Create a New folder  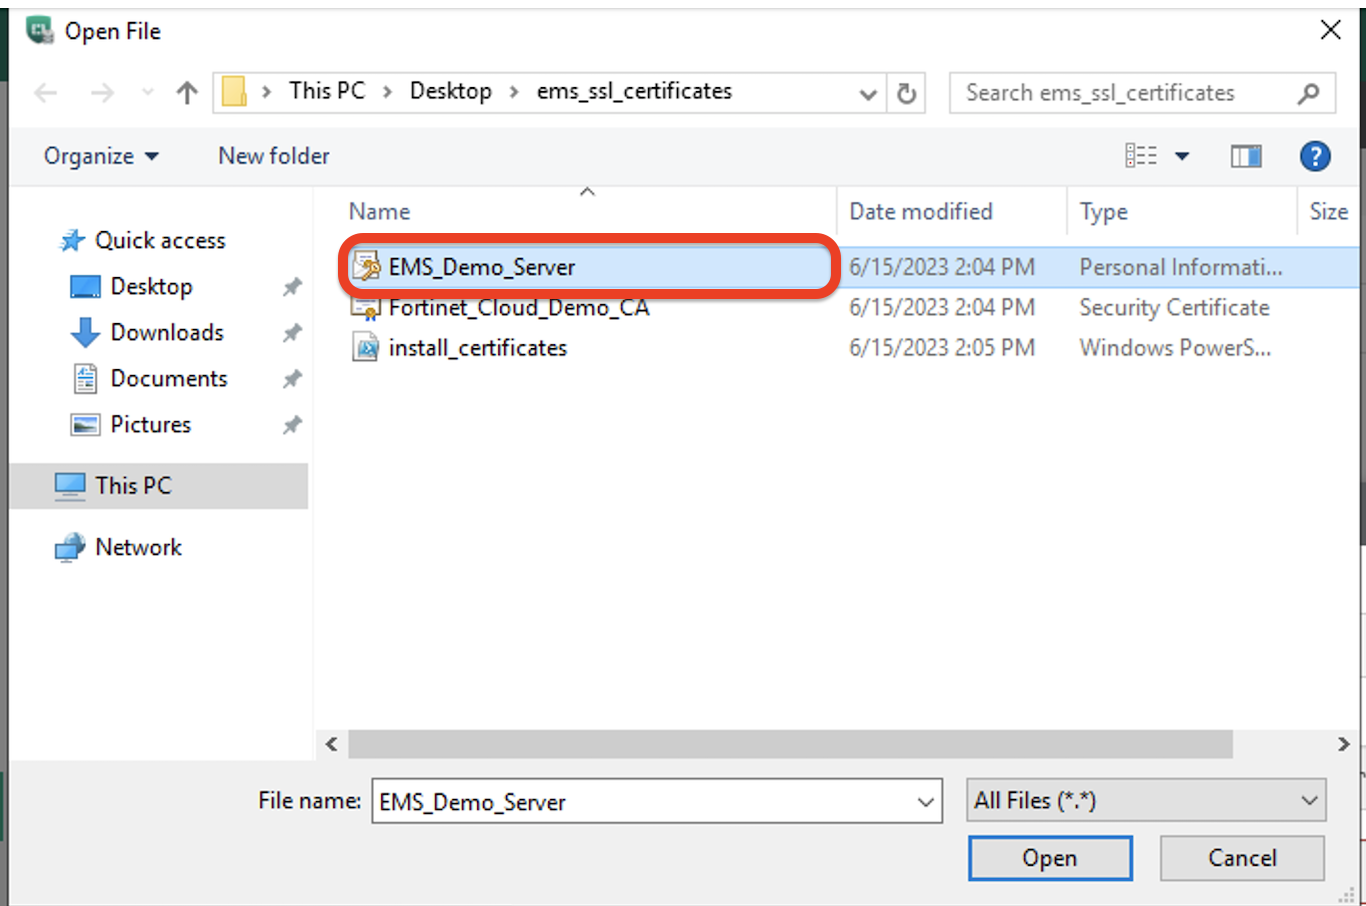pyautogui.click(x=274, y=156)
